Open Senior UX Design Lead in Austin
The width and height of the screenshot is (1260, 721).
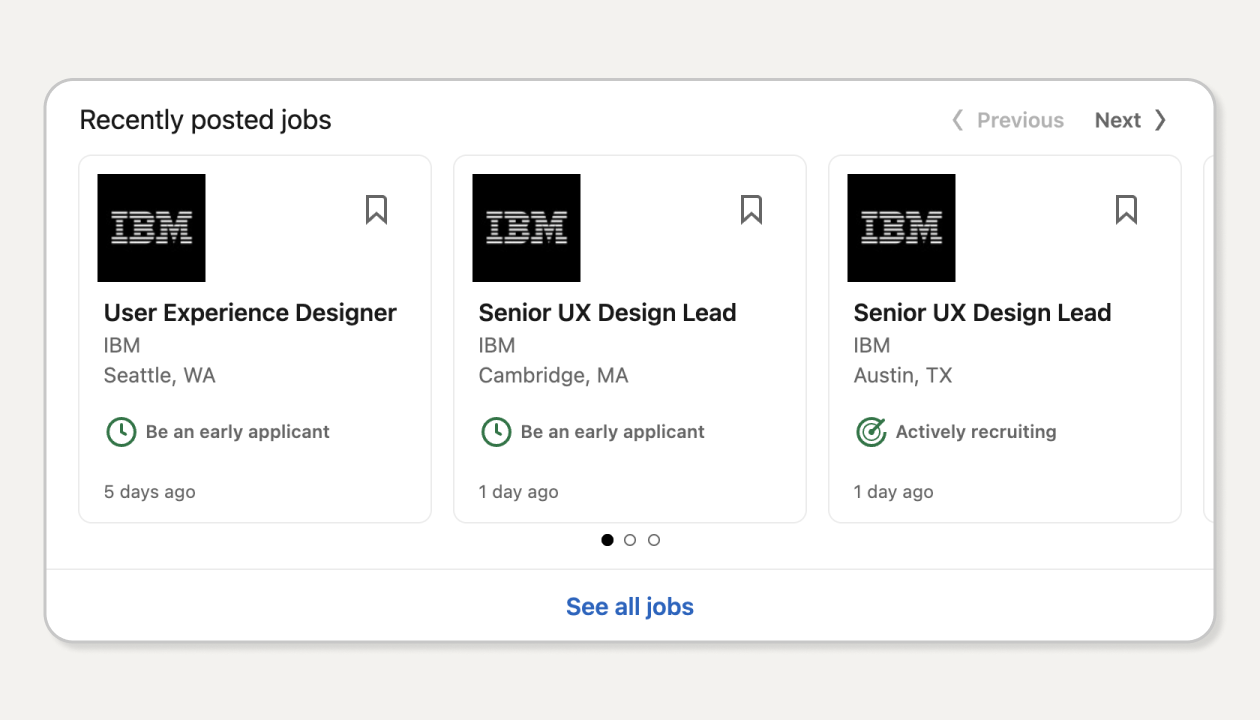(x=982, y=313)
